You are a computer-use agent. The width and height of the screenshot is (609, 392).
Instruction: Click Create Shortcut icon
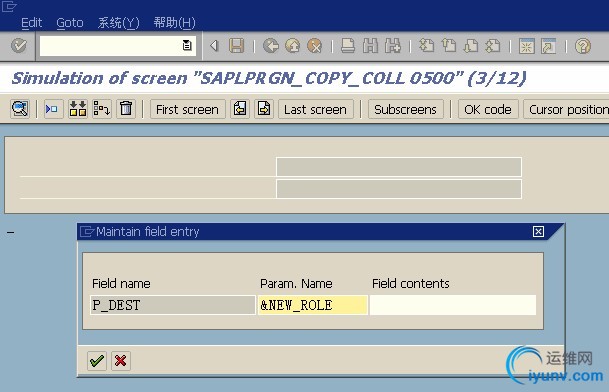coord(549,46)
